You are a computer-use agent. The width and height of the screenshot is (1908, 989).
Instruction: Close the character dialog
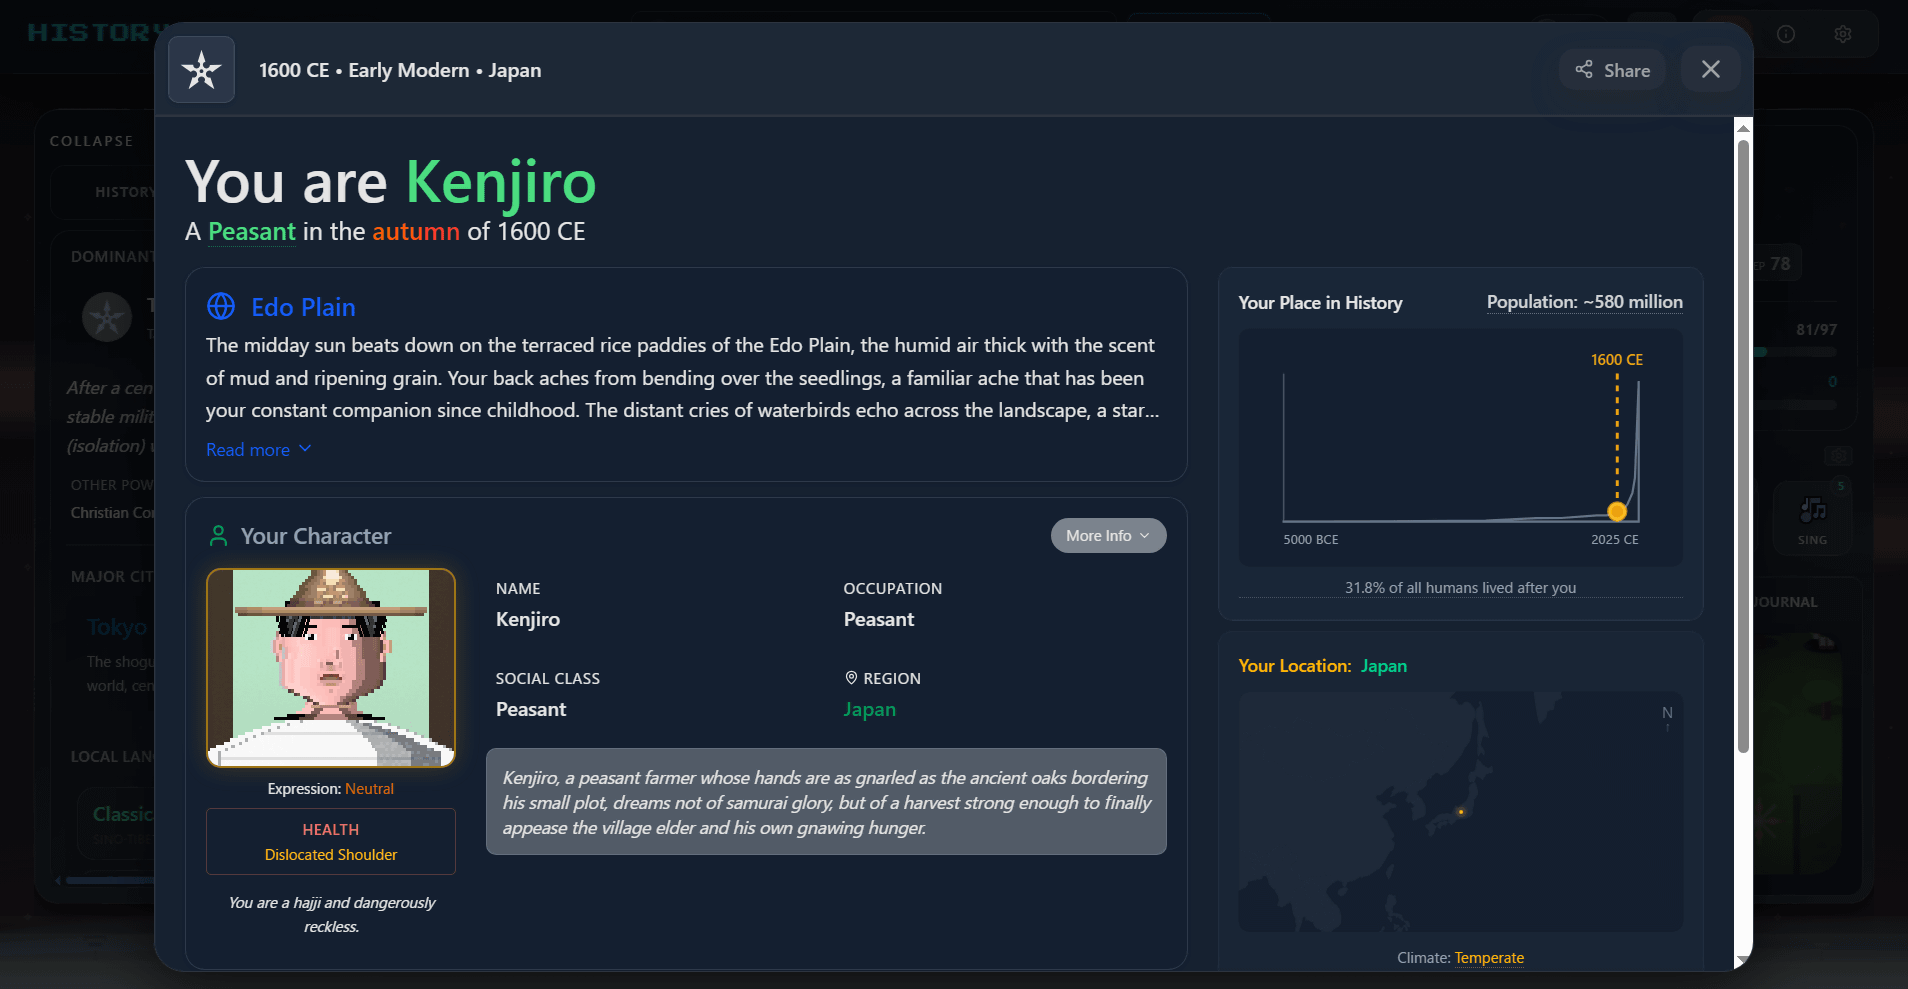1711,69
